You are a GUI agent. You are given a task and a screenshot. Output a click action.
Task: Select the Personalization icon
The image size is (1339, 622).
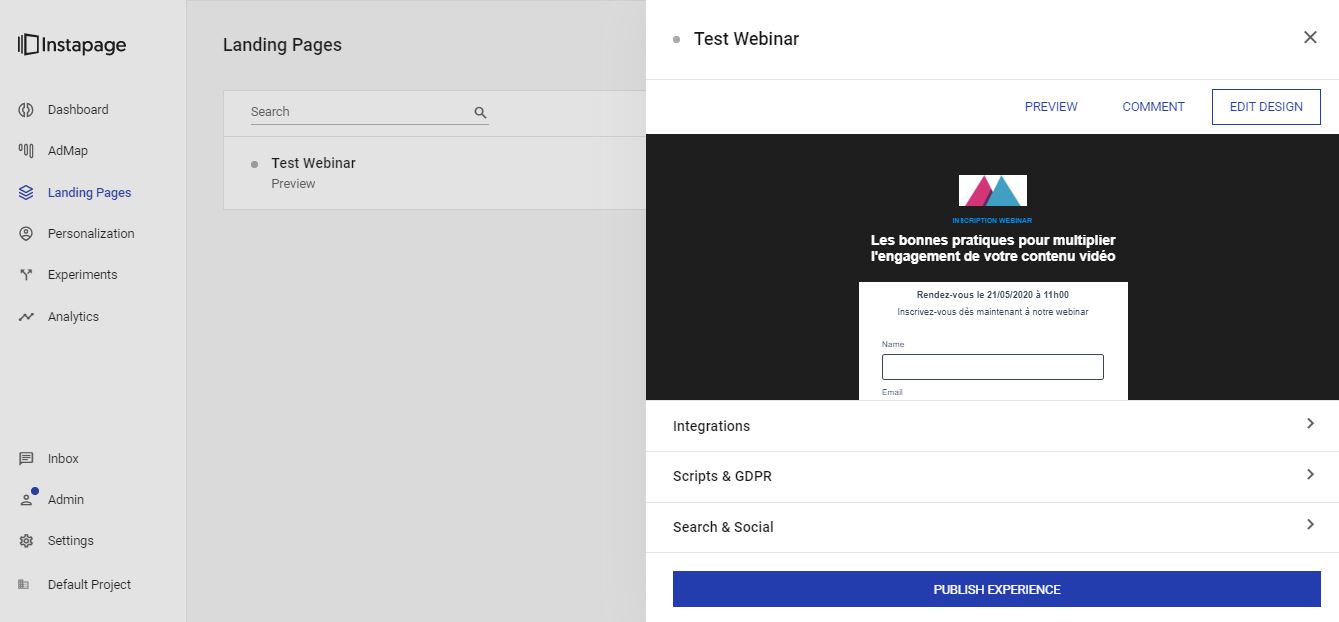27,234
